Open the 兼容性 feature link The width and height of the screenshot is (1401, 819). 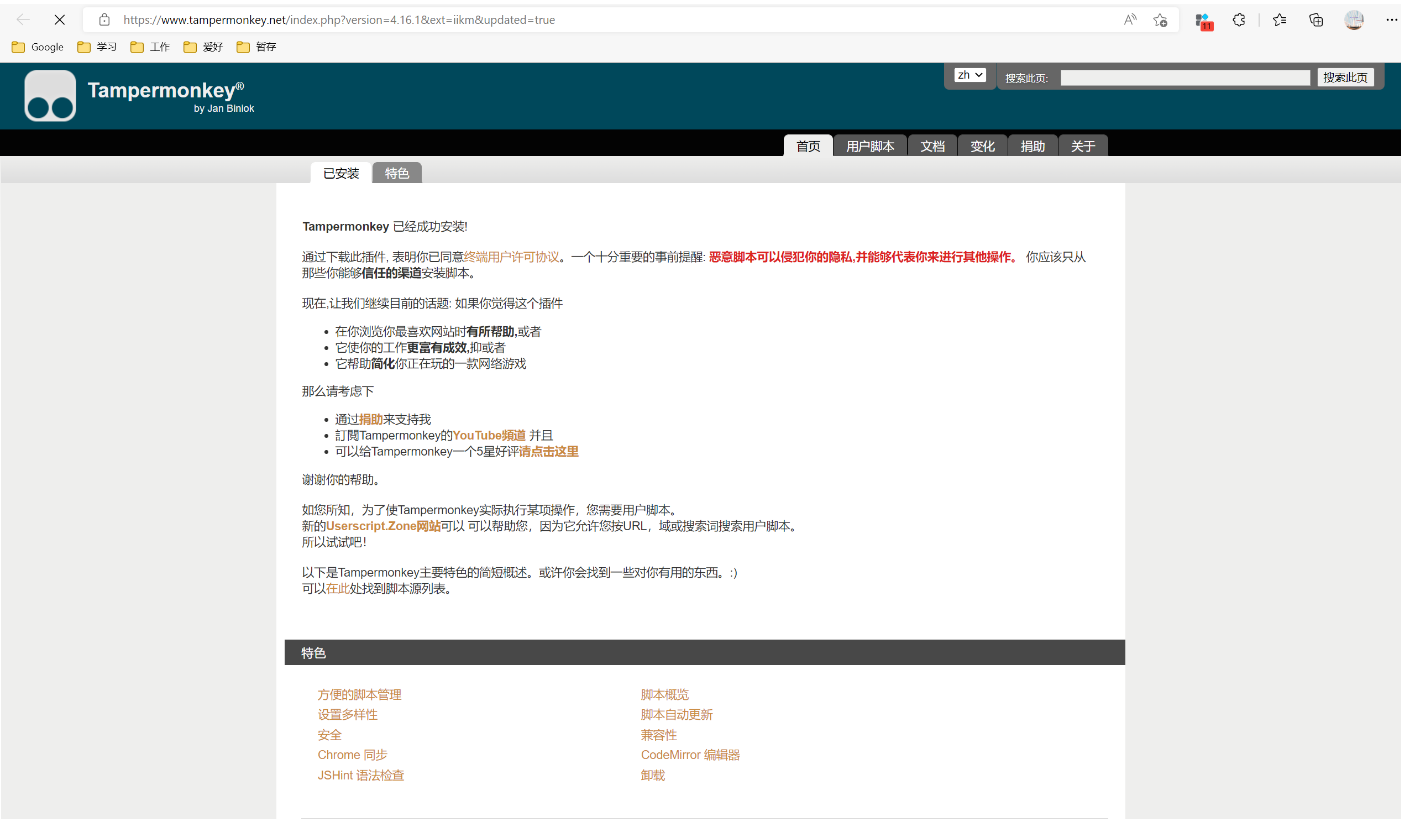point(659,735)
